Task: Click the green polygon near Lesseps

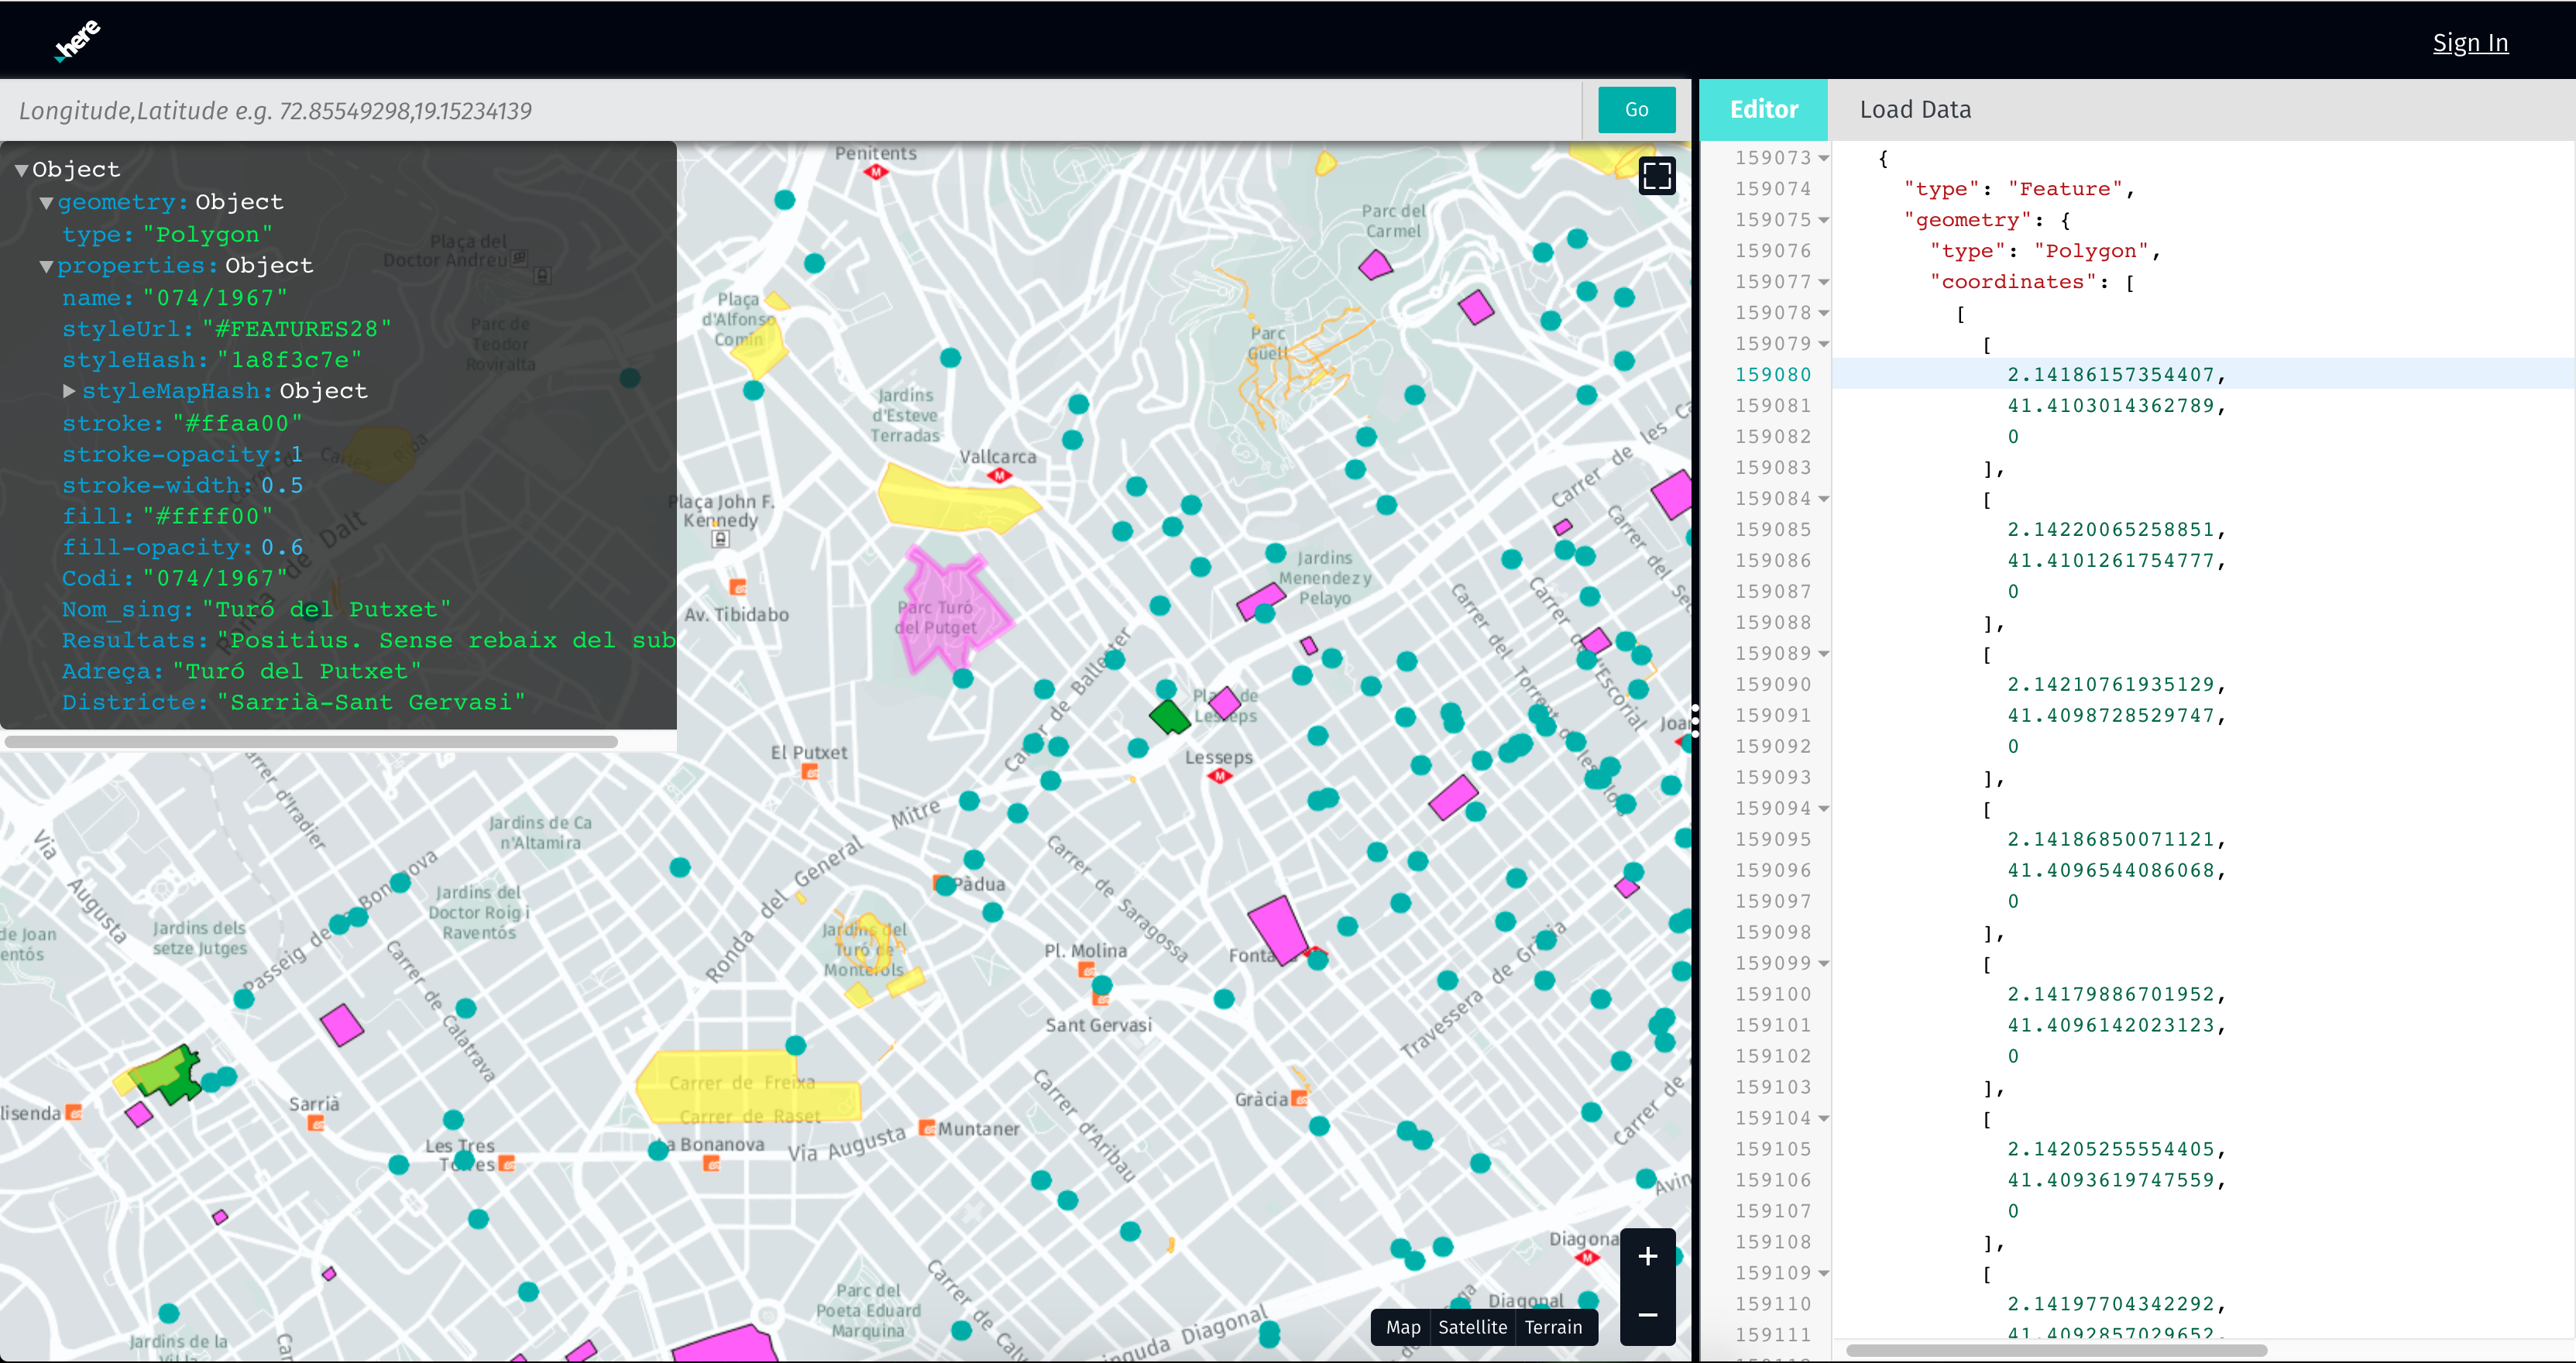Action: click(1168, 716)
